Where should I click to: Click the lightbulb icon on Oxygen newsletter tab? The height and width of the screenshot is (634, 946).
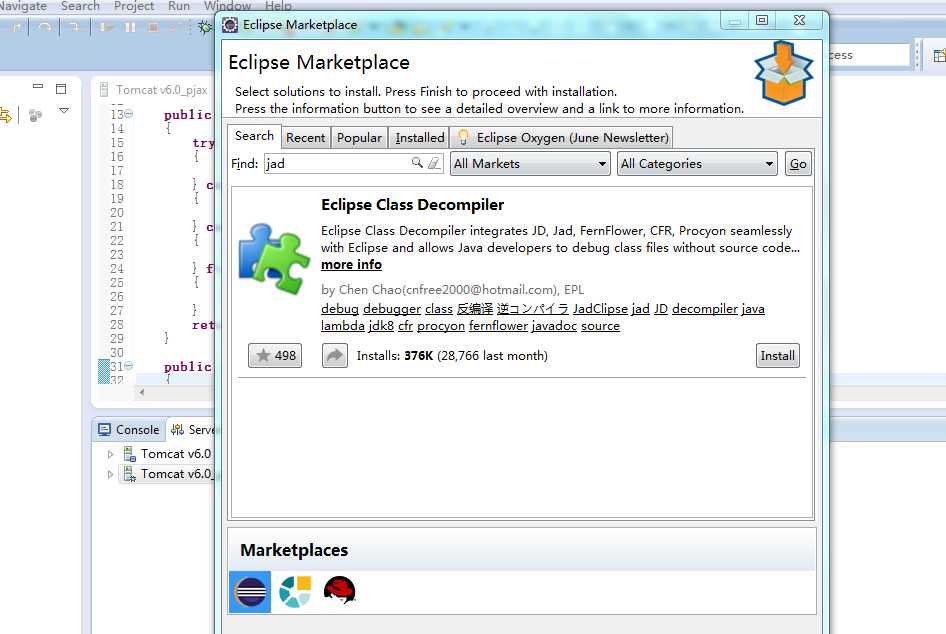[463, 137]
